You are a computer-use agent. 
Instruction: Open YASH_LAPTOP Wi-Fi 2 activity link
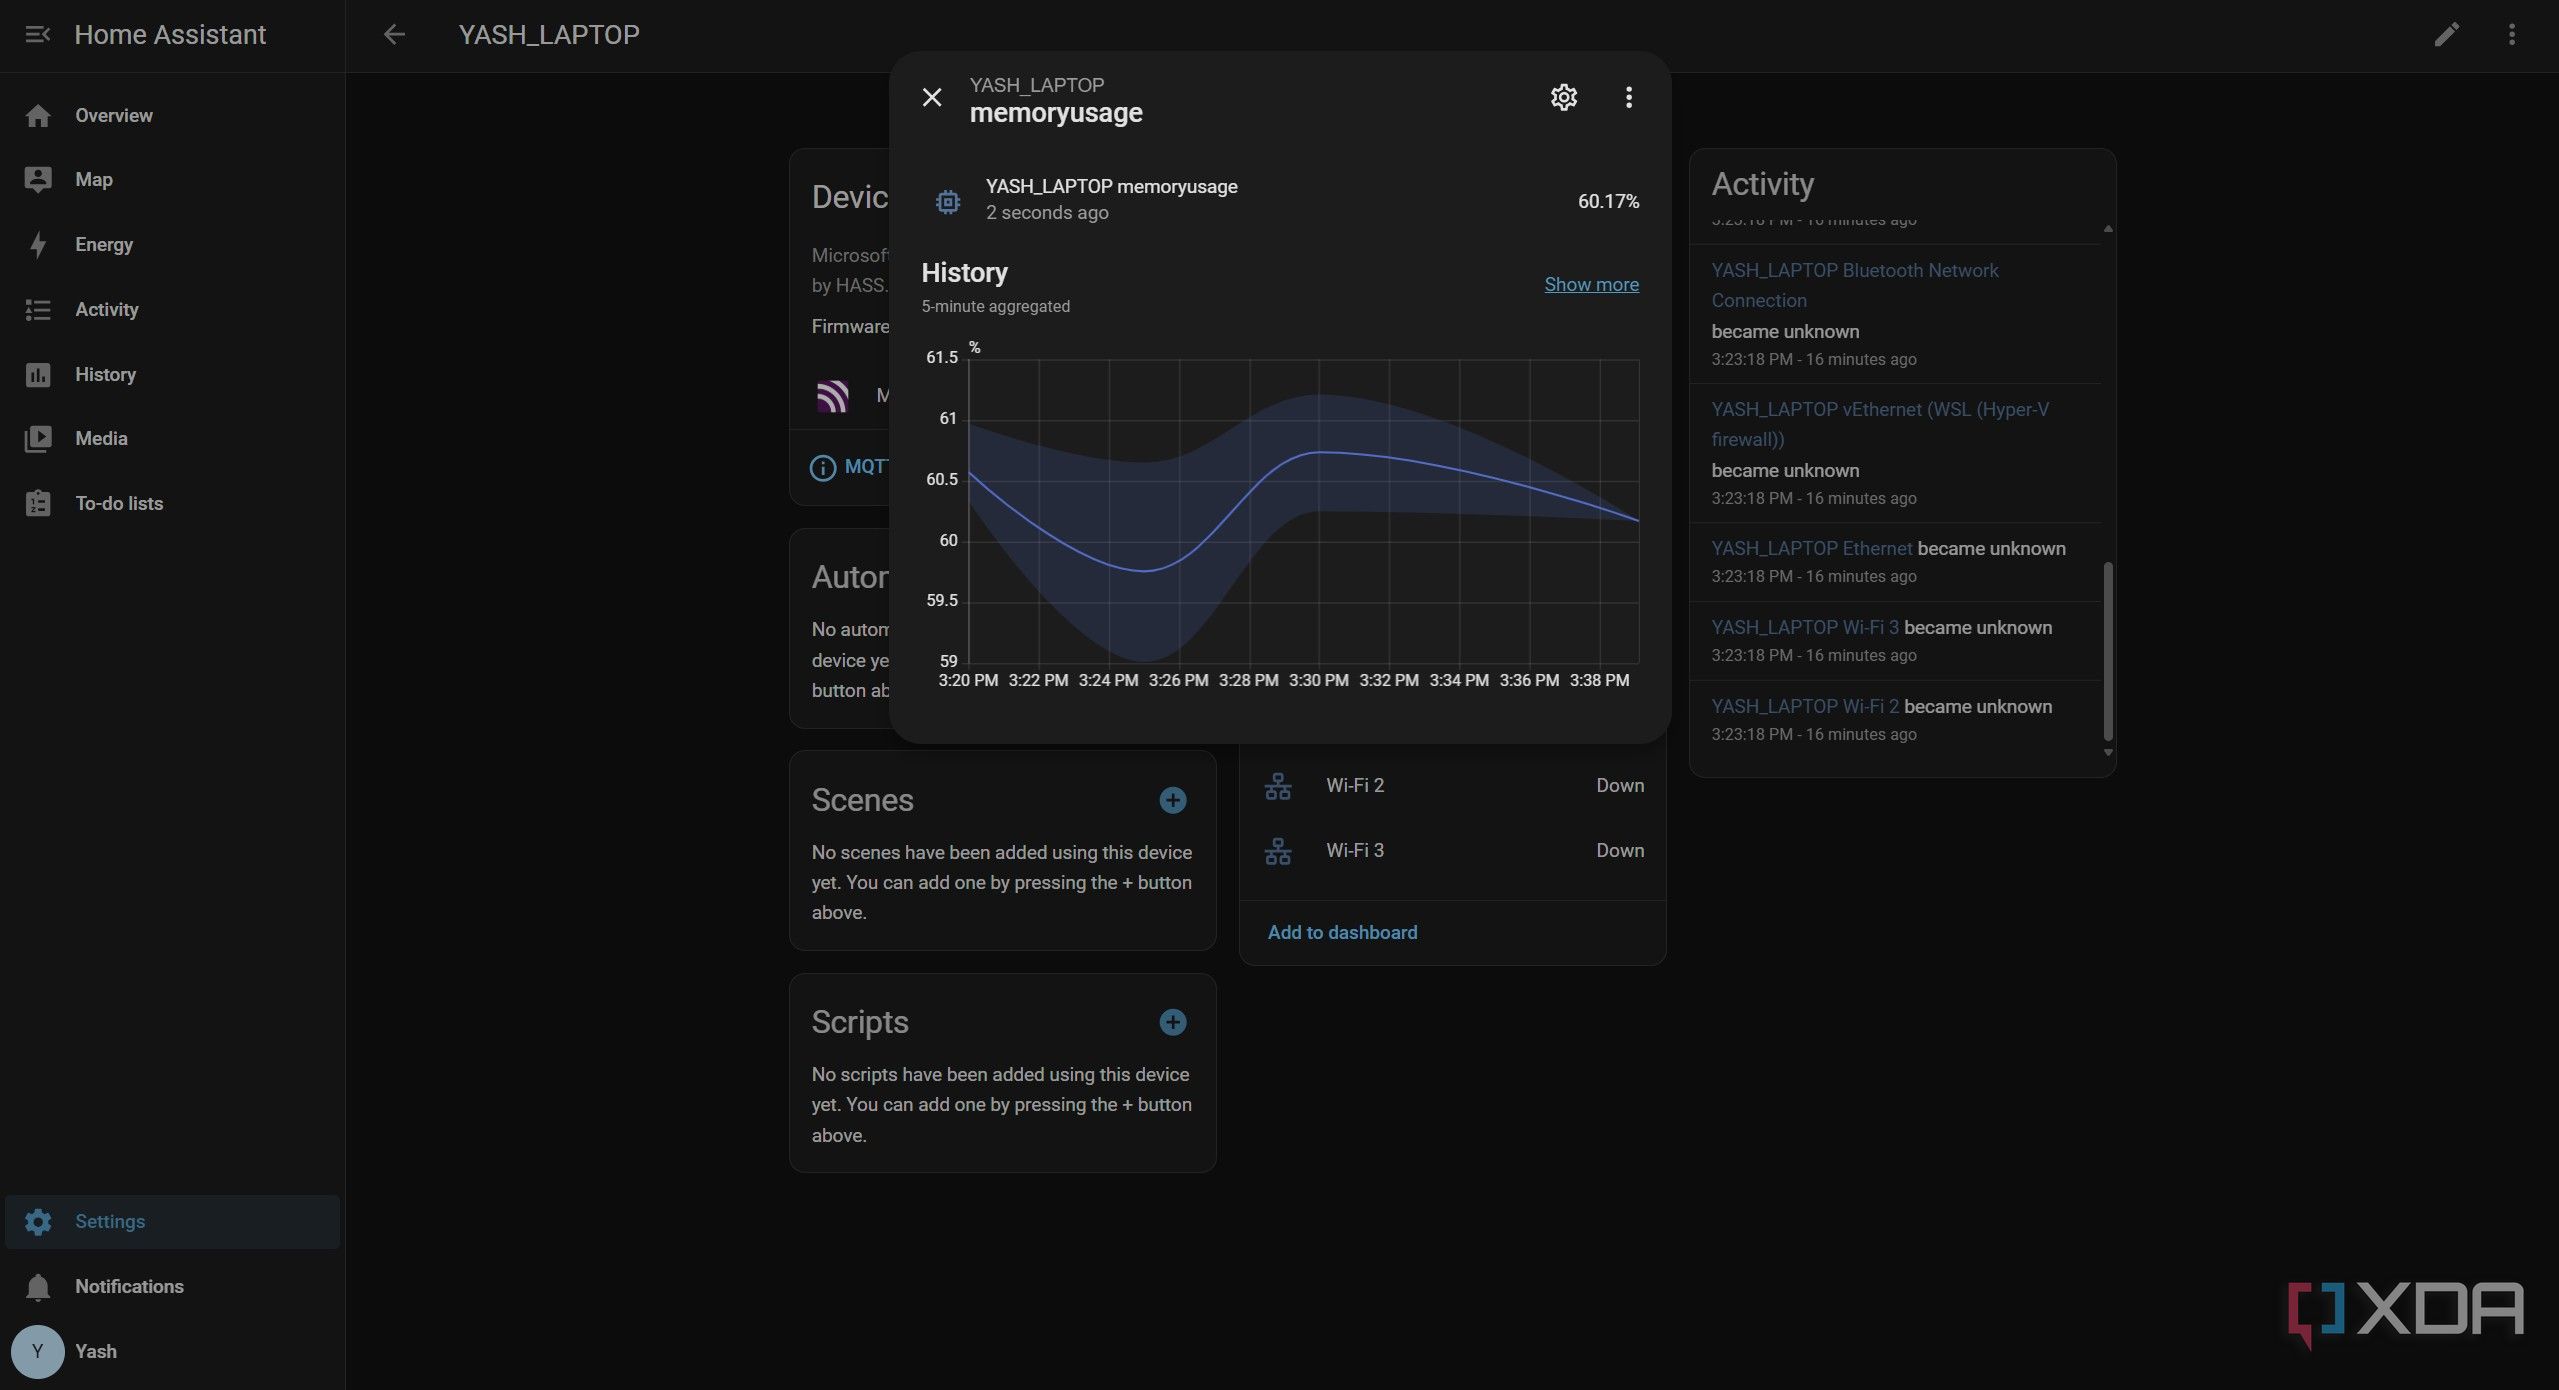pos(1804,707)
